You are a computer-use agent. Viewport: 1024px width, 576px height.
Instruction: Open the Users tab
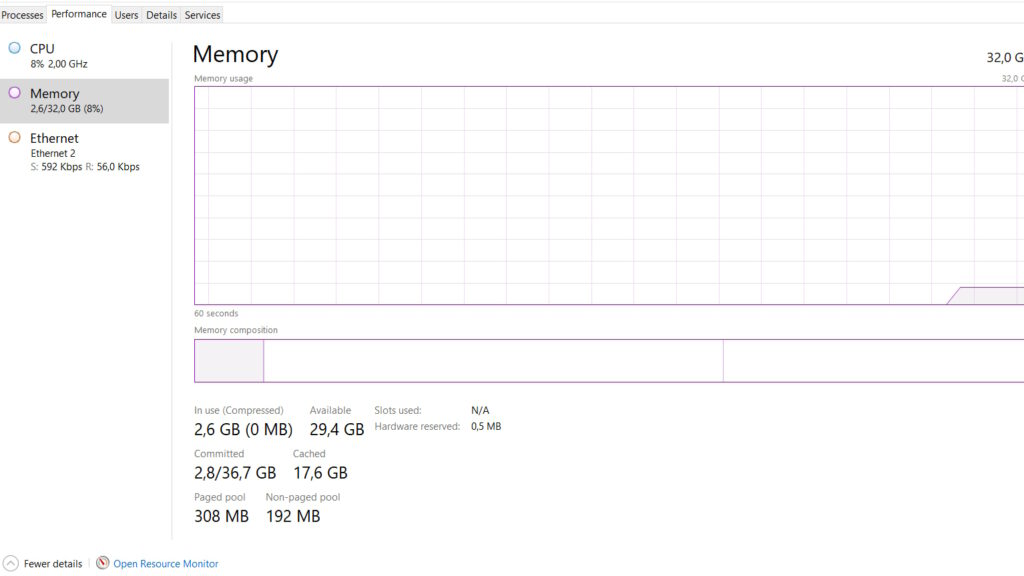coord(126,15)
